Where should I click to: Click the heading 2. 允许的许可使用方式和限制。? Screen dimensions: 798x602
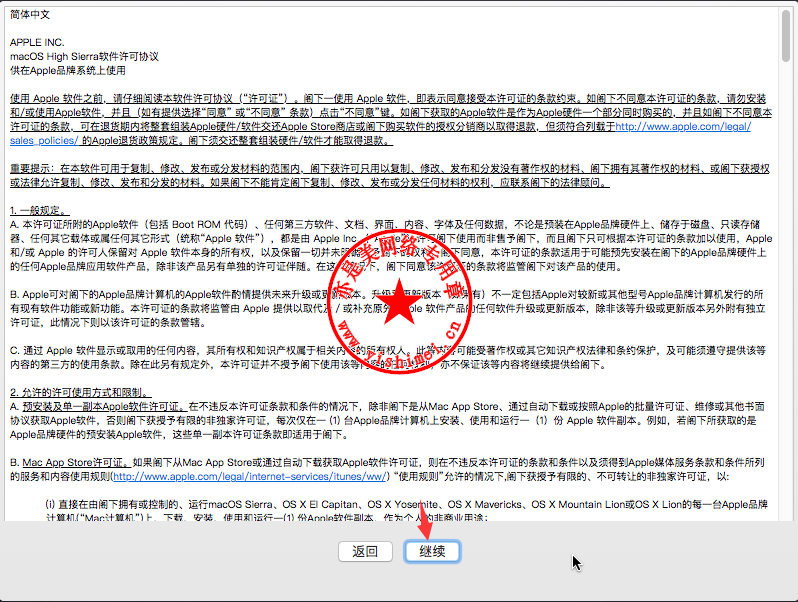pos(80,392)
